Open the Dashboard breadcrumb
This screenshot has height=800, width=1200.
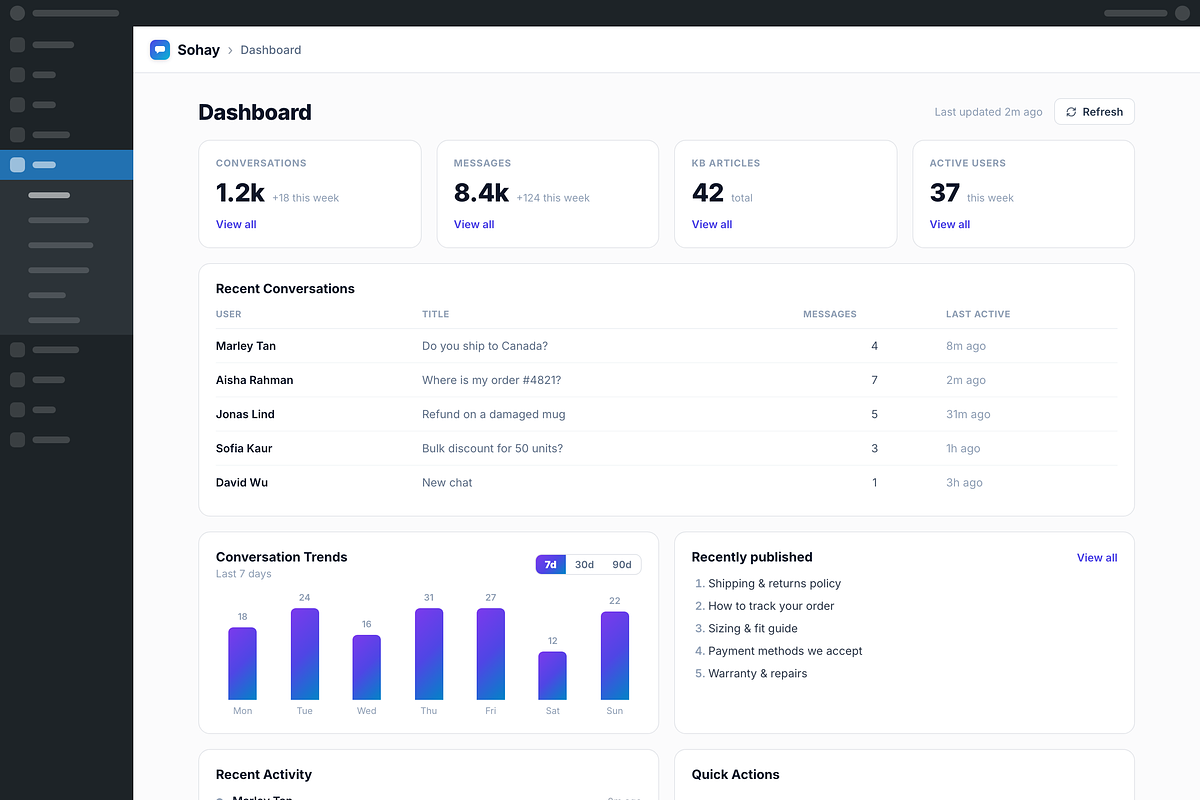point(271,50)
